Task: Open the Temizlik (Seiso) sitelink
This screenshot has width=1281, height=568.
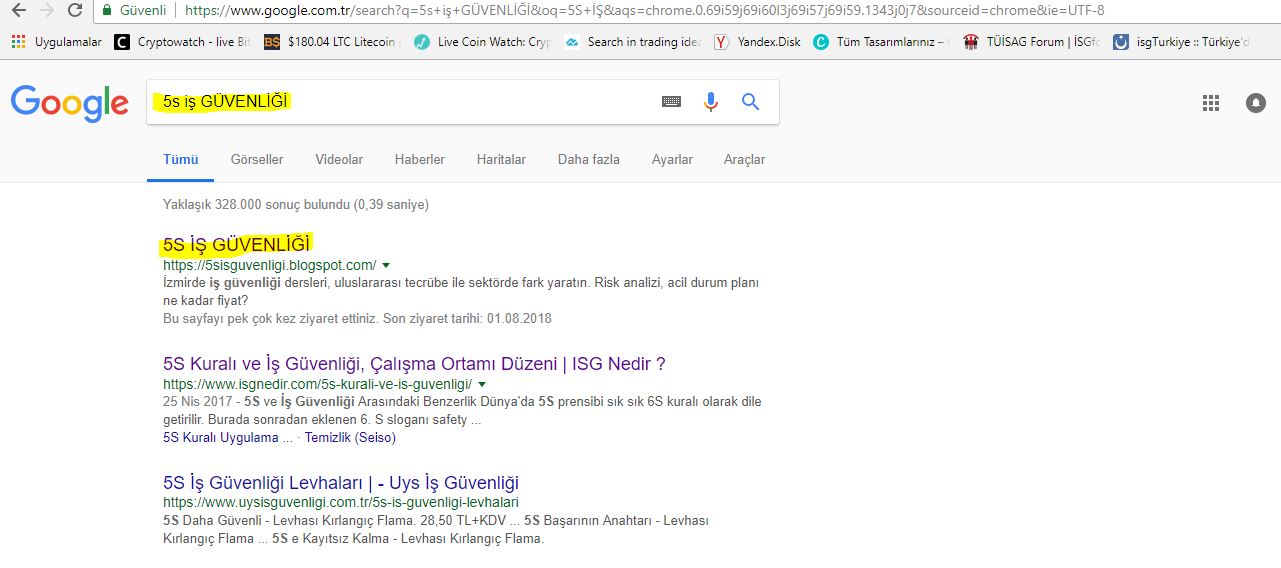Action: 350,438
